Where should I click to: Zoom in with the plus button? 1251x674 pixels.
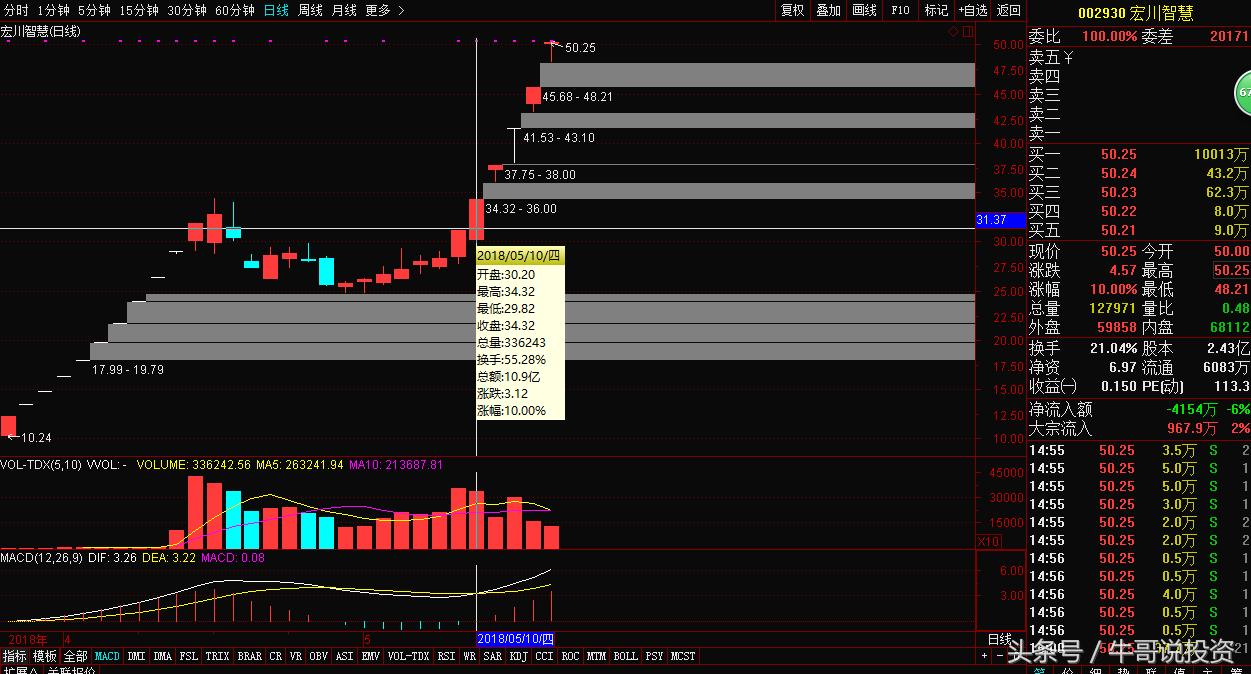[x=984, y=656]
